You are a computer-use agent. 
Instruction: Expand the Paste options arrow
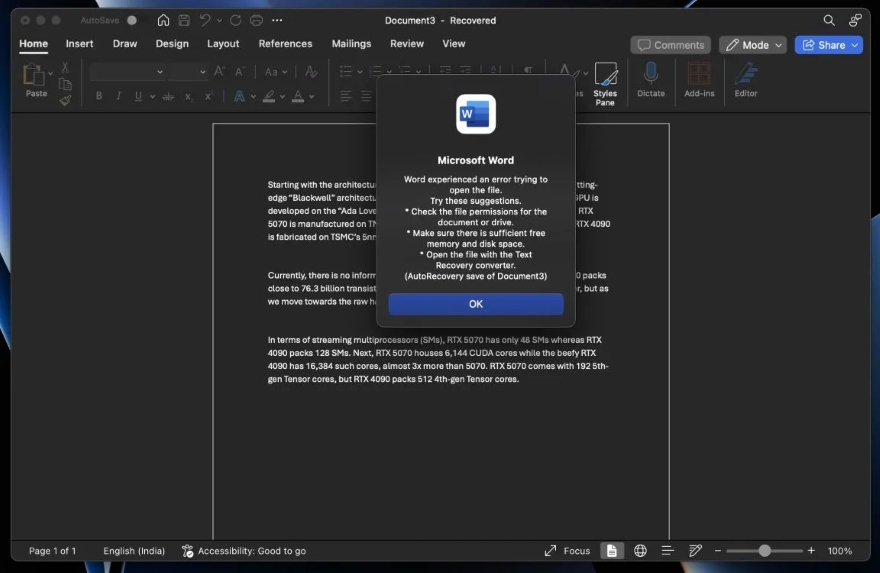(51, 74)
